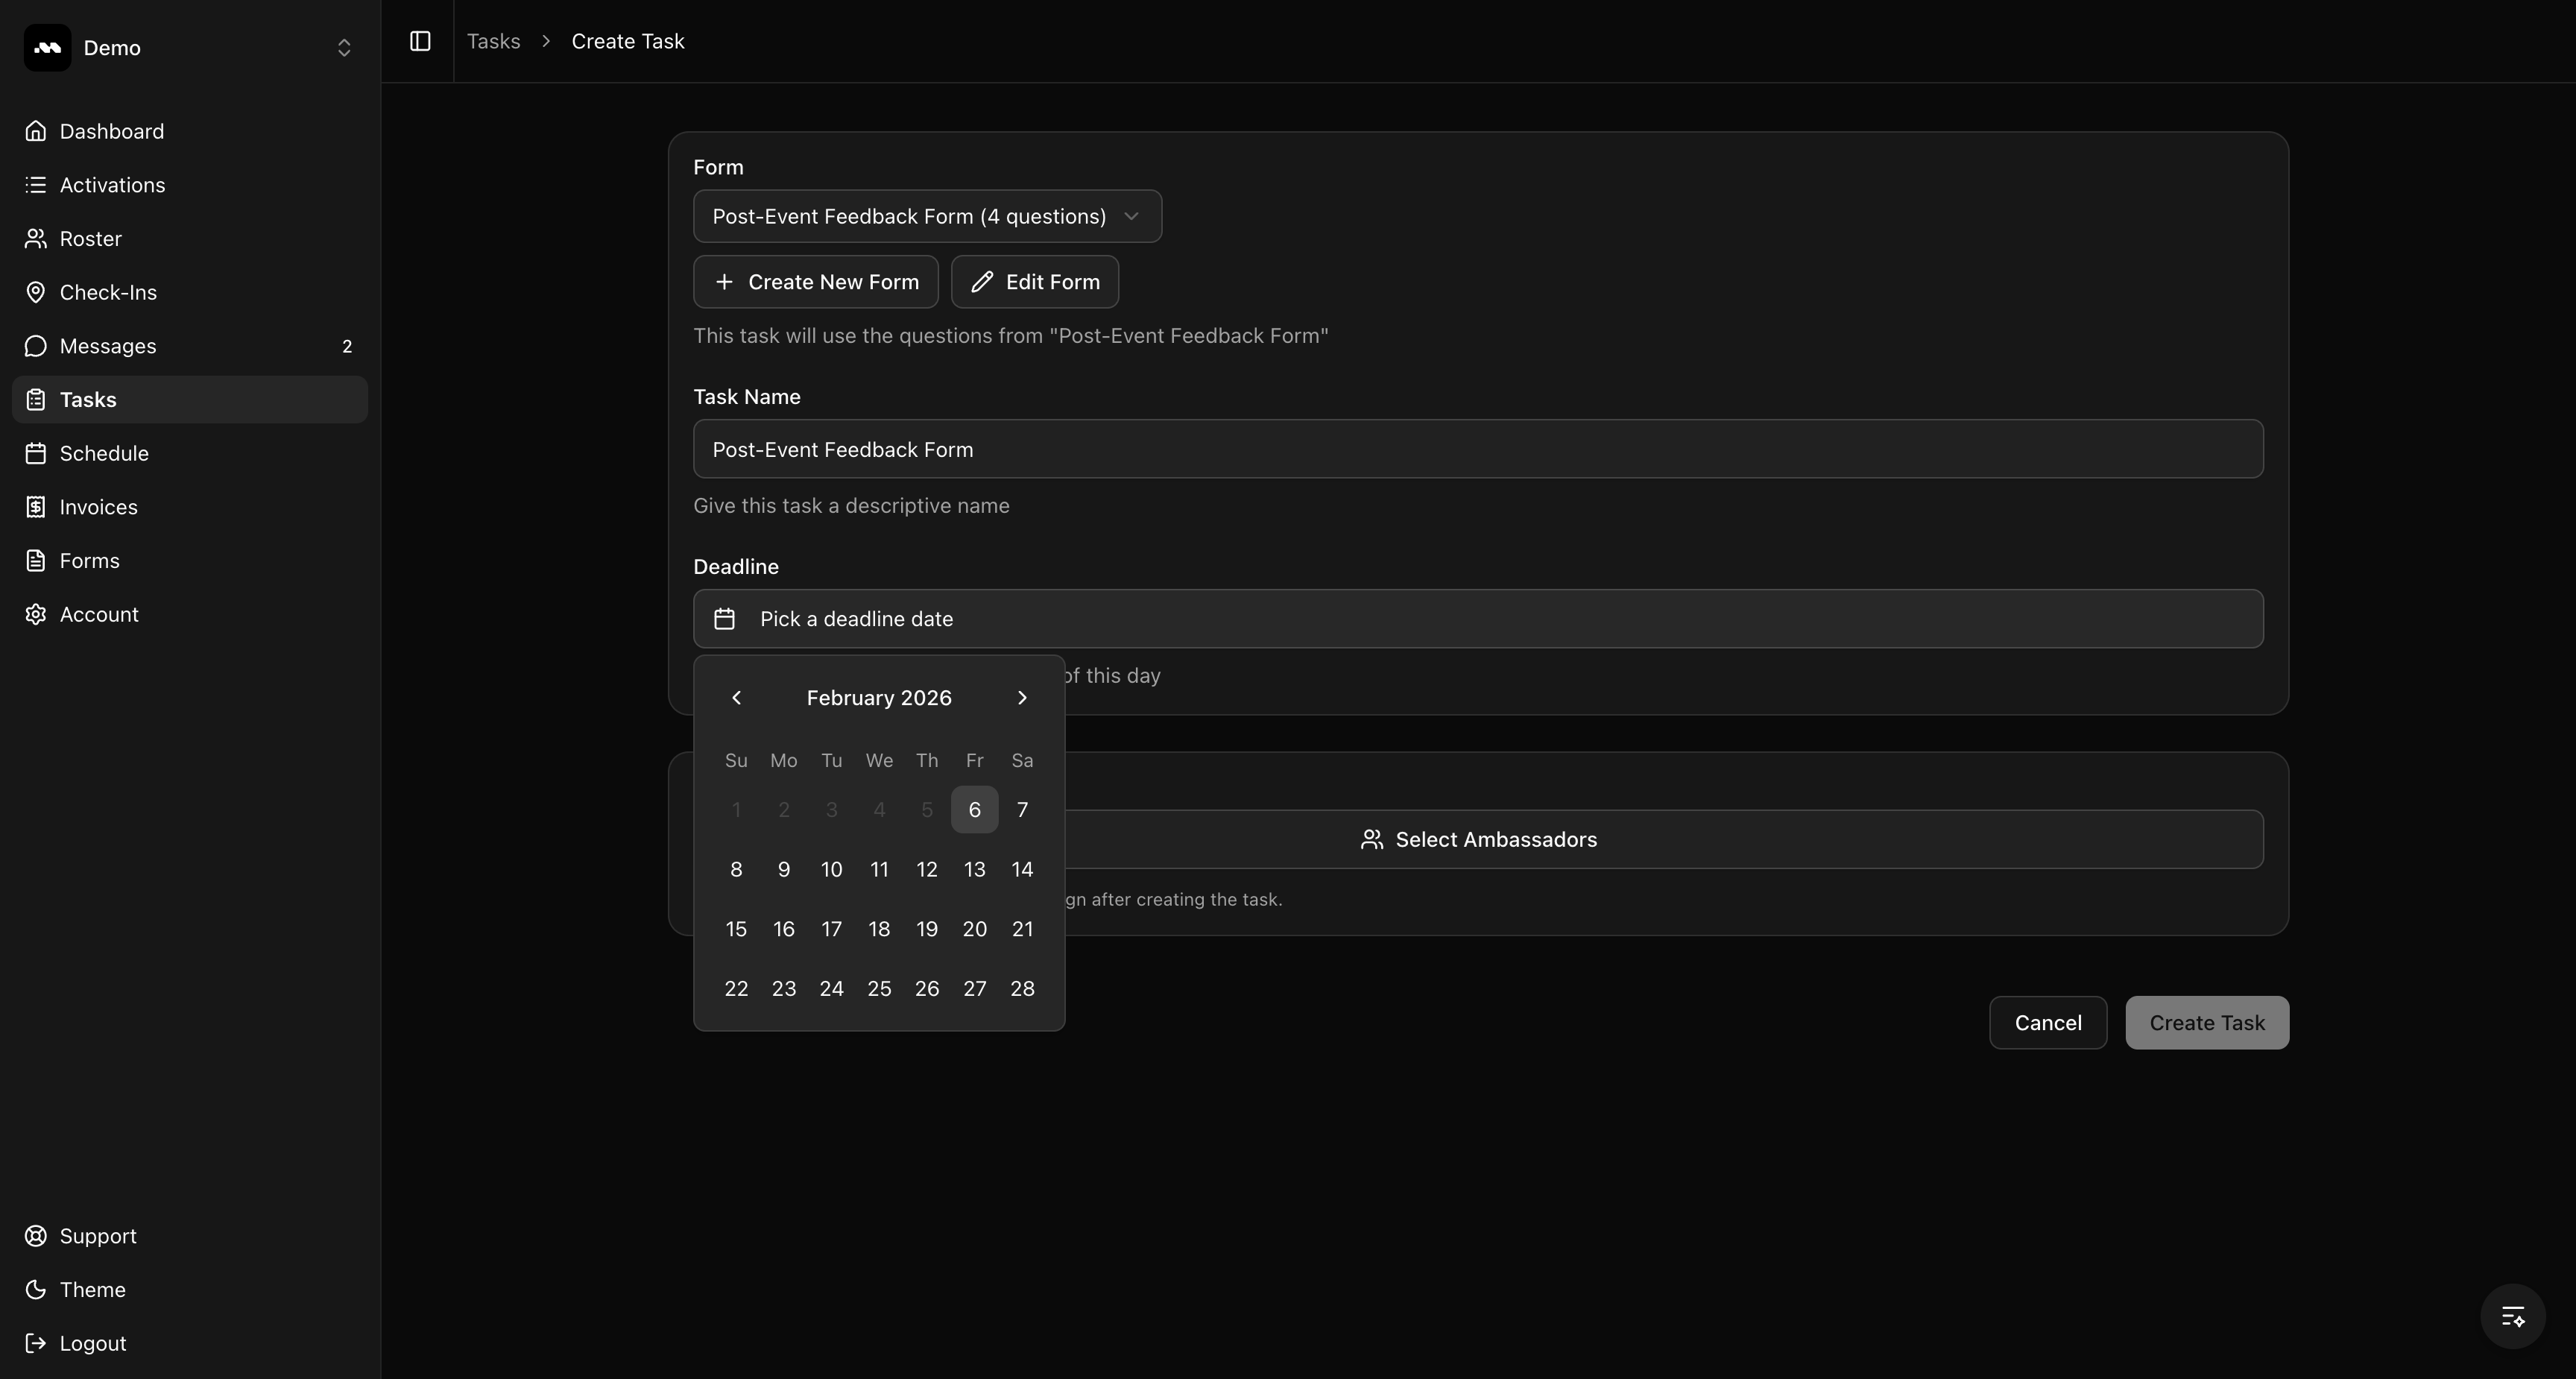Toggle the sidebar collapse icon
Image resolution: width=2576 pixels, height=1379 pixels.
pos(419,42)
